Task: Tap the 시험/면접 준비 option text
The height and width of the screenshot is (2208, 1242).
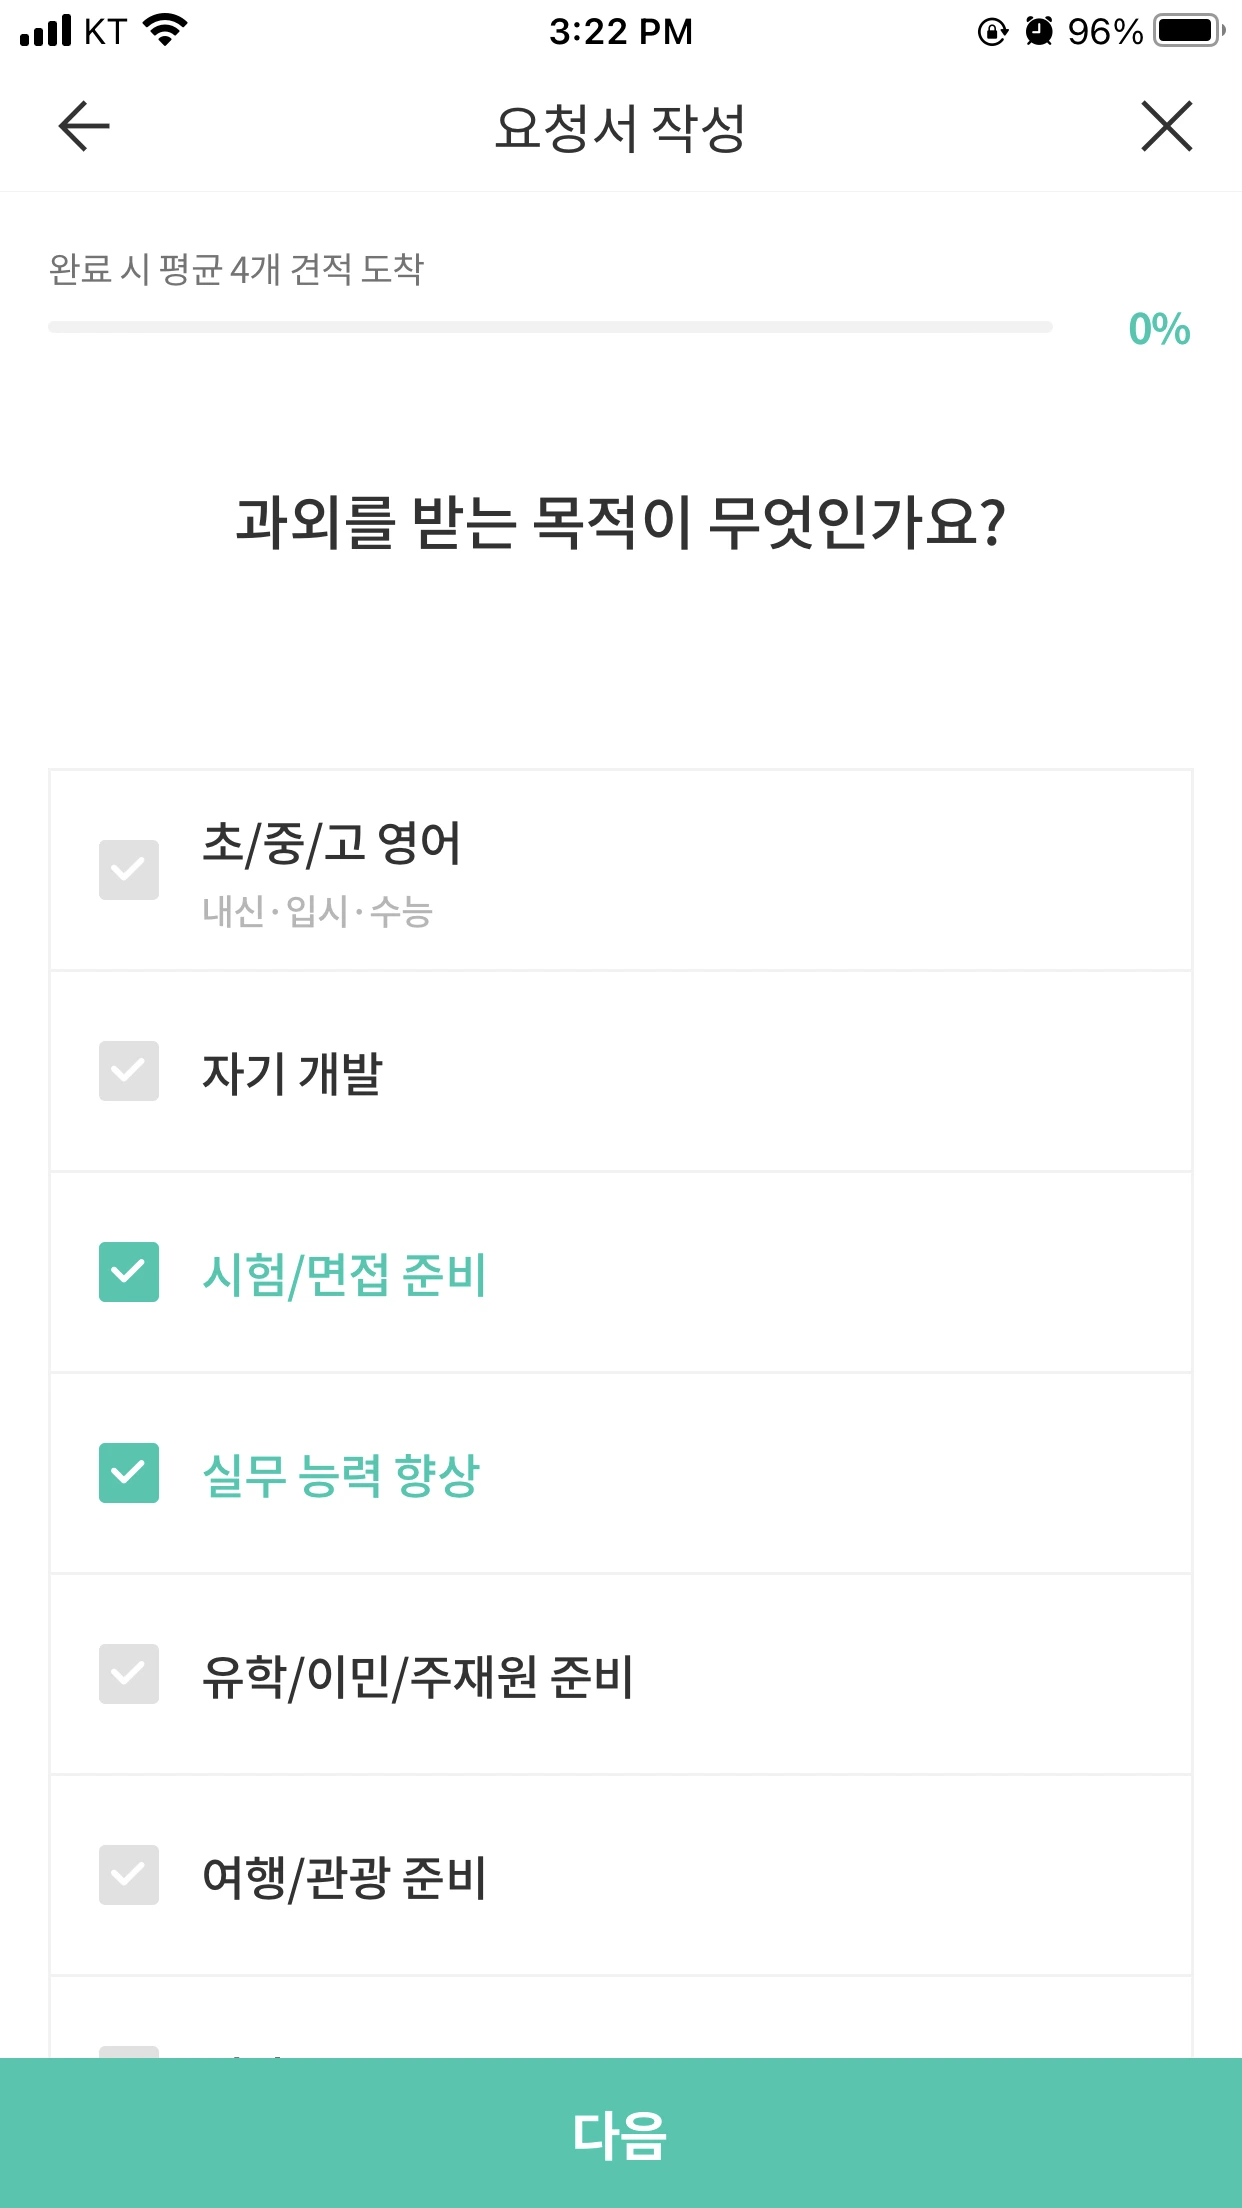Action: (344, 1275)
